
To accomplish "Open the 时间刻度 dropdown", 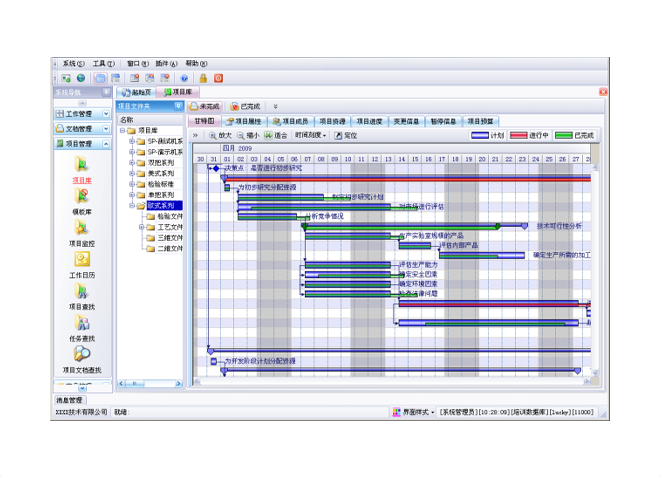I will 310,135.
